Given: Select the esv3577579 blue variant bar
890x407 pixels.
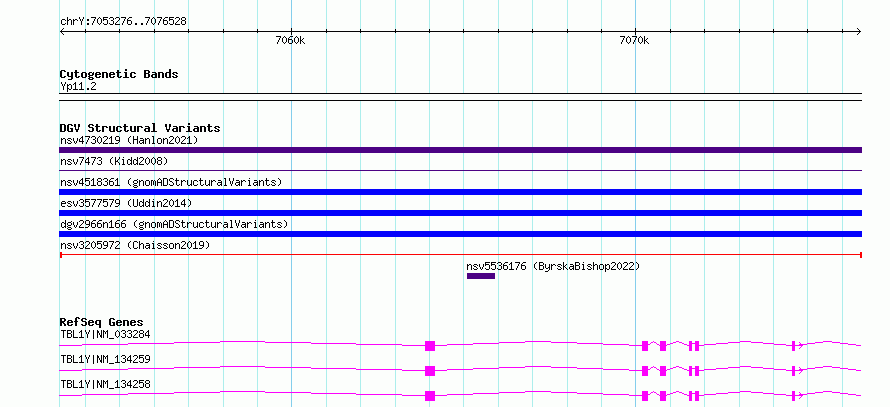Looking at the screenshot, I should pyautogui.click(x=460, y=213).
